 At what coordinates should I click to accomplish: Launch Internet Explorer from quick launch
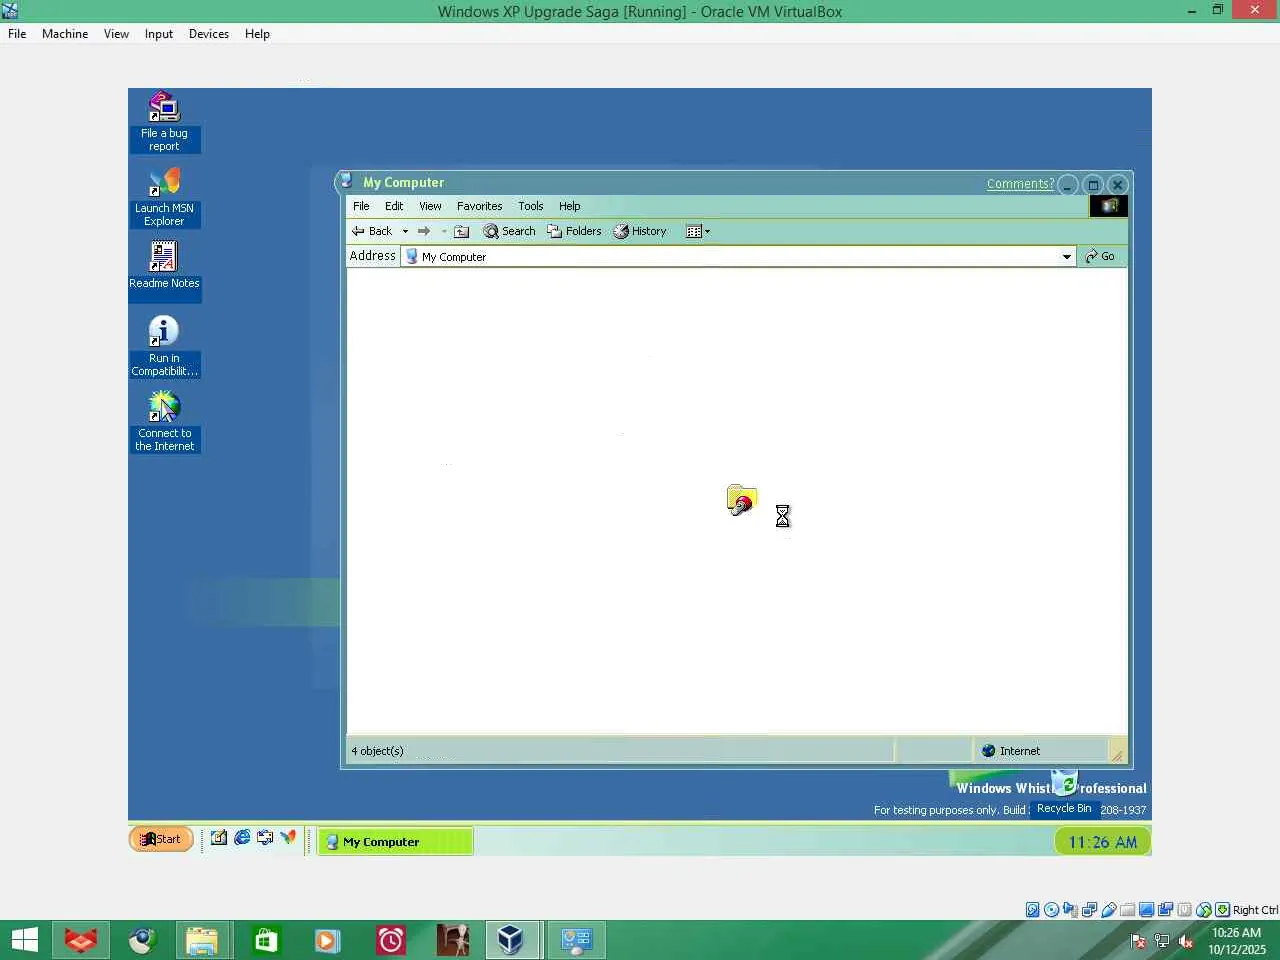coord(242,838)
